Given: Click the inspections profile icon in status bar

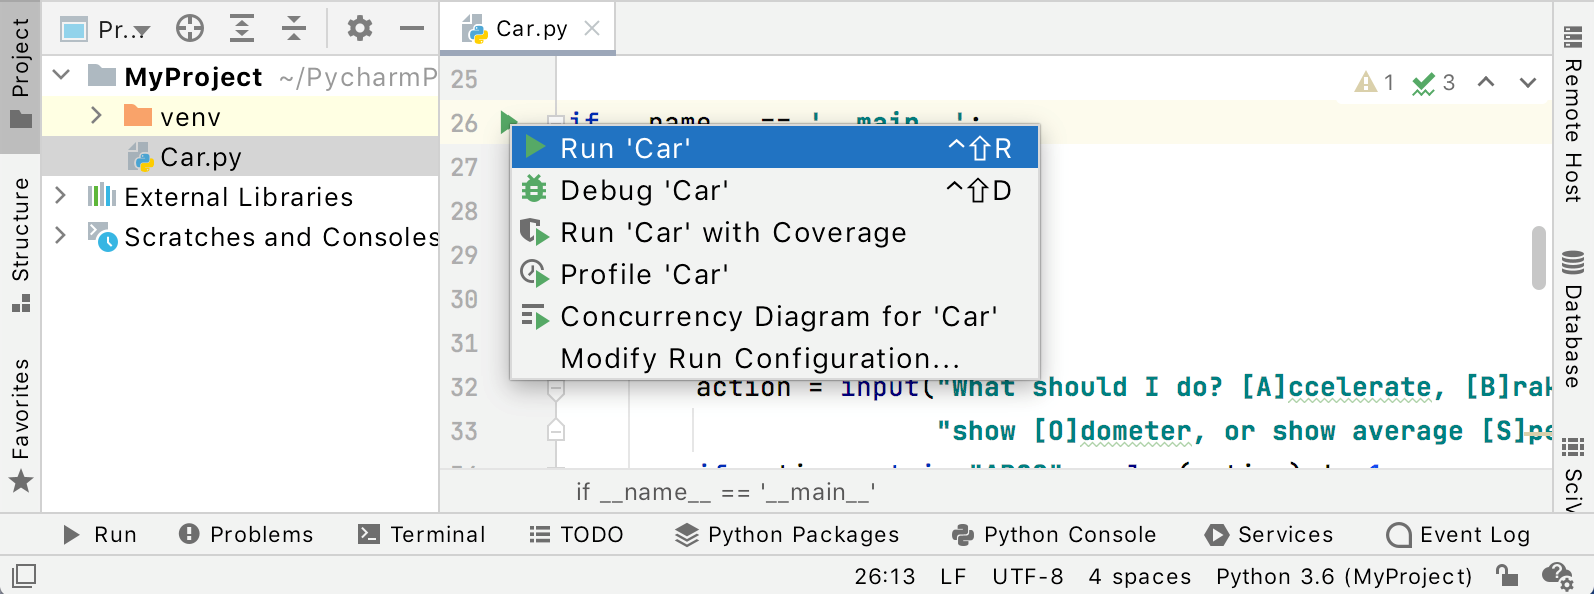Looking at the screenshot, I should click(x=1557, y=576).
